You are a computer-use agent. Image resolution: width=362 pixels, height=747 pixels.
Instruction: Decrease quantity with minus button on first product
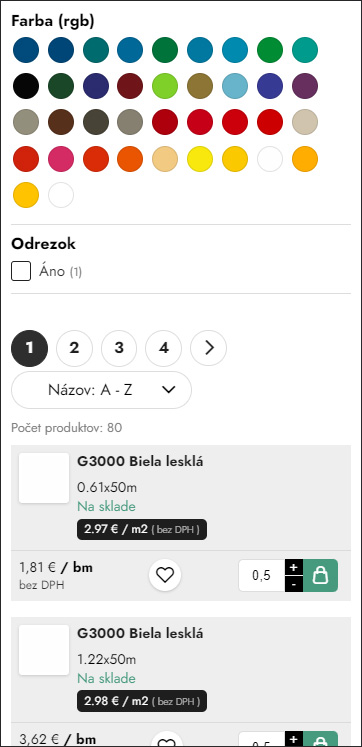[294, 584]
